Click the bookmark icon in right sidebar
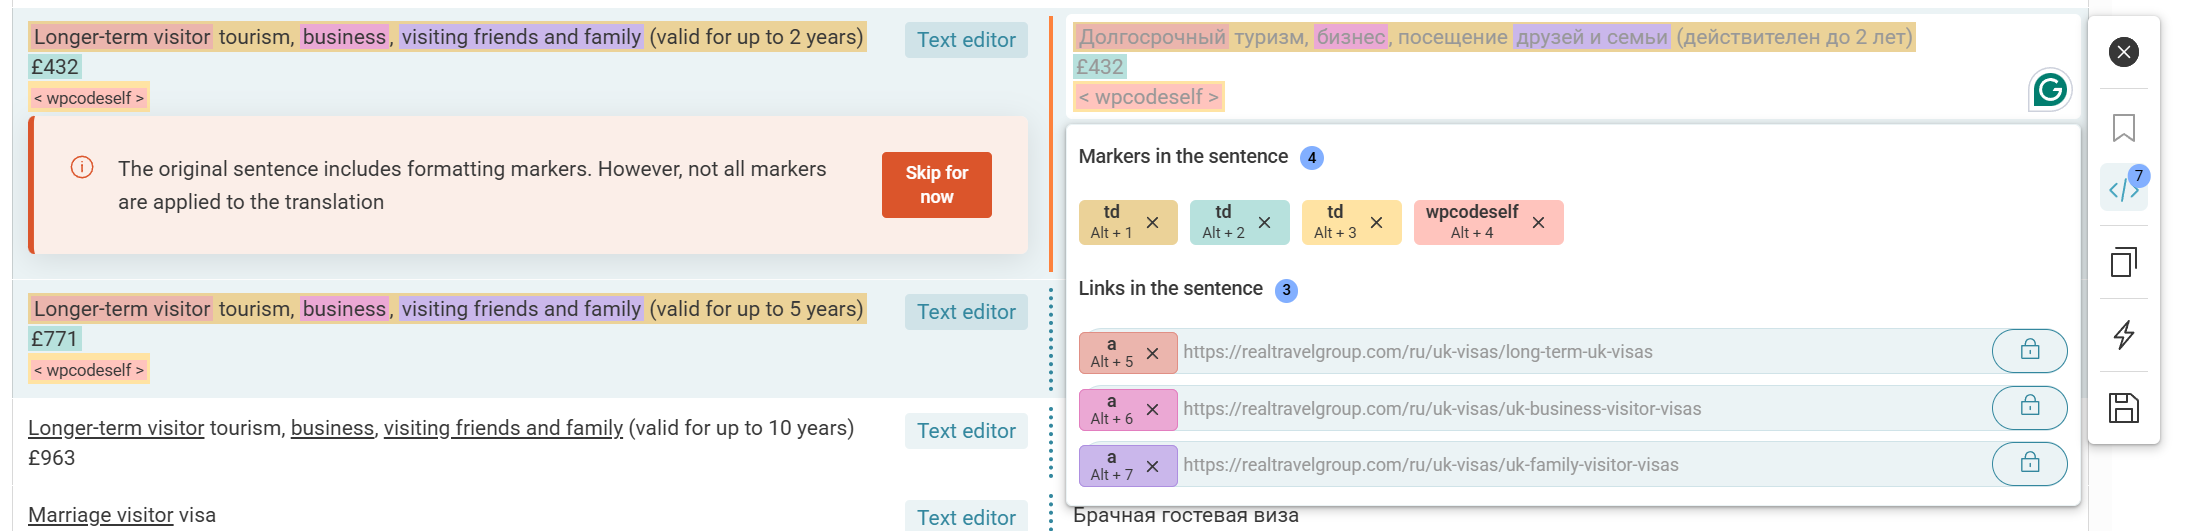The image size is (2209, 531). (x=2123, y=128)
